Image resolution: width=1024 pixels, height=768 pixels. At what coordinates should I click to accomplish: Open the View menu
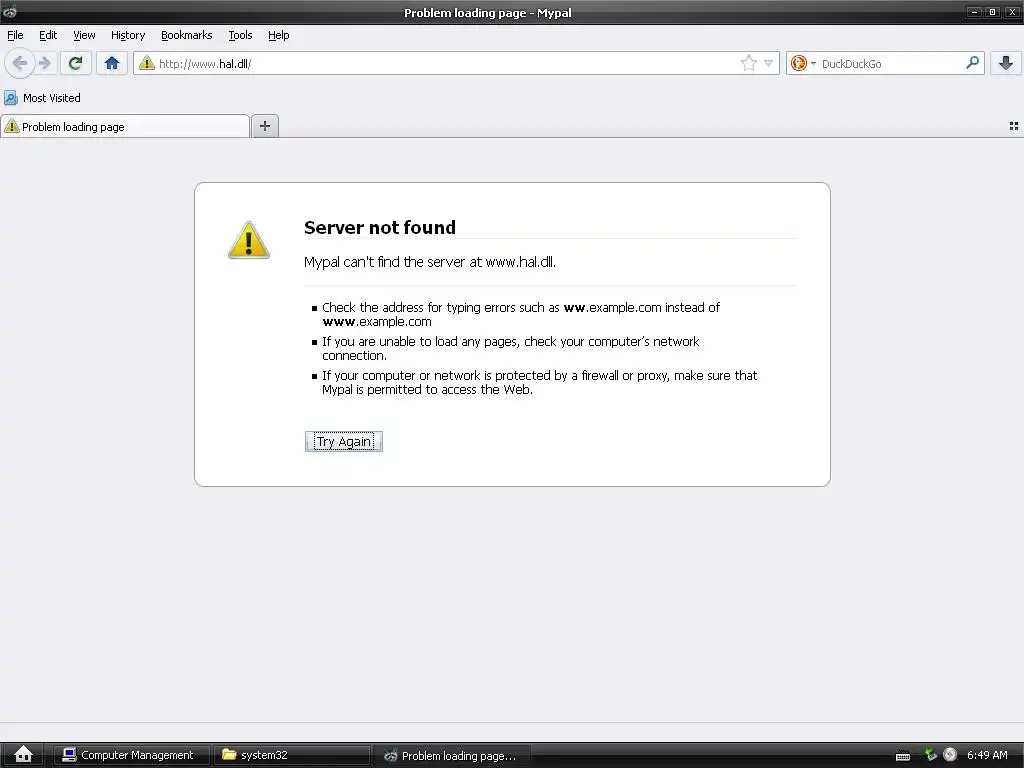pyautogui.click(x=84, y=35)
